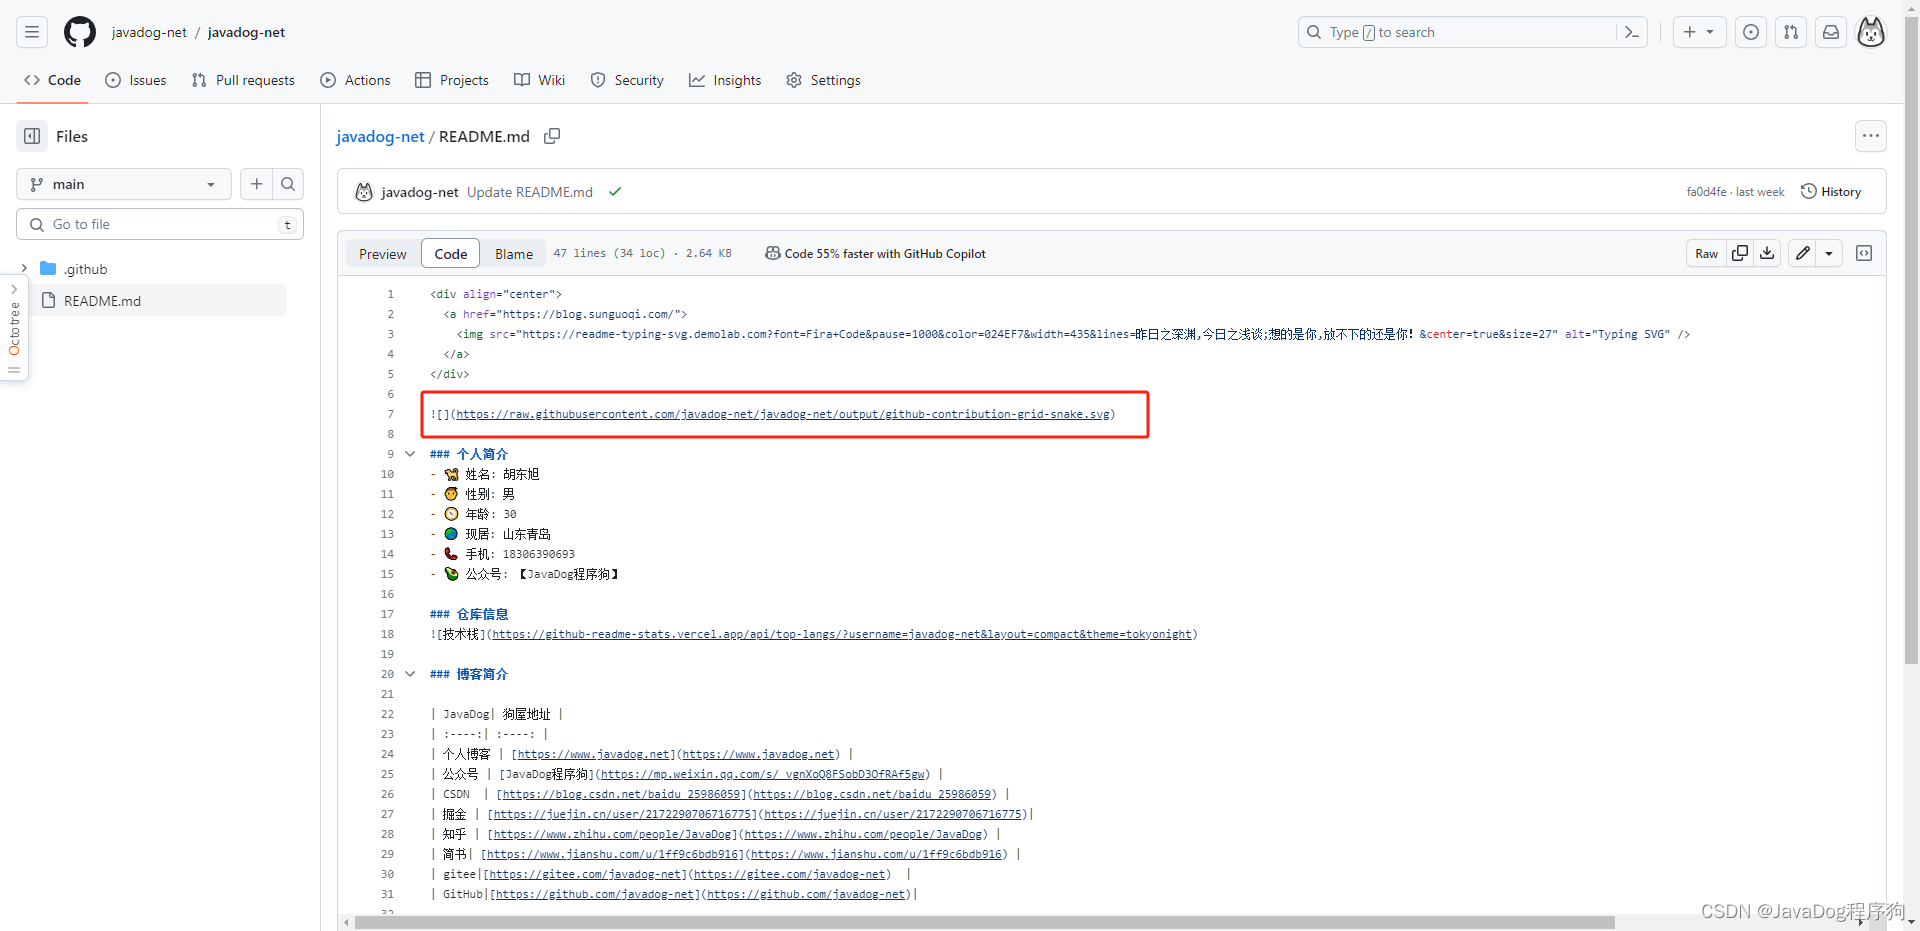Open the pull requests icon in the header
1920x931 pixels.
point(1791,32)
